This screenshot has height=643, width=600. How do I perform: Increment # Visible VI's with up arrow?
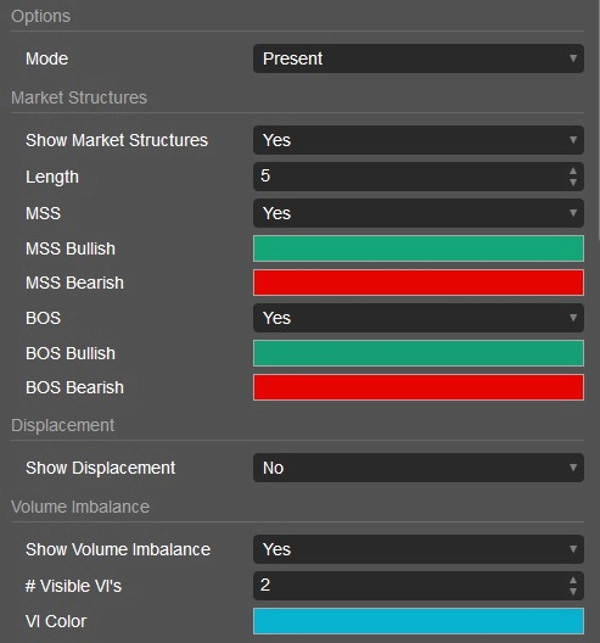pyautogui.click(x=573, y=580)
